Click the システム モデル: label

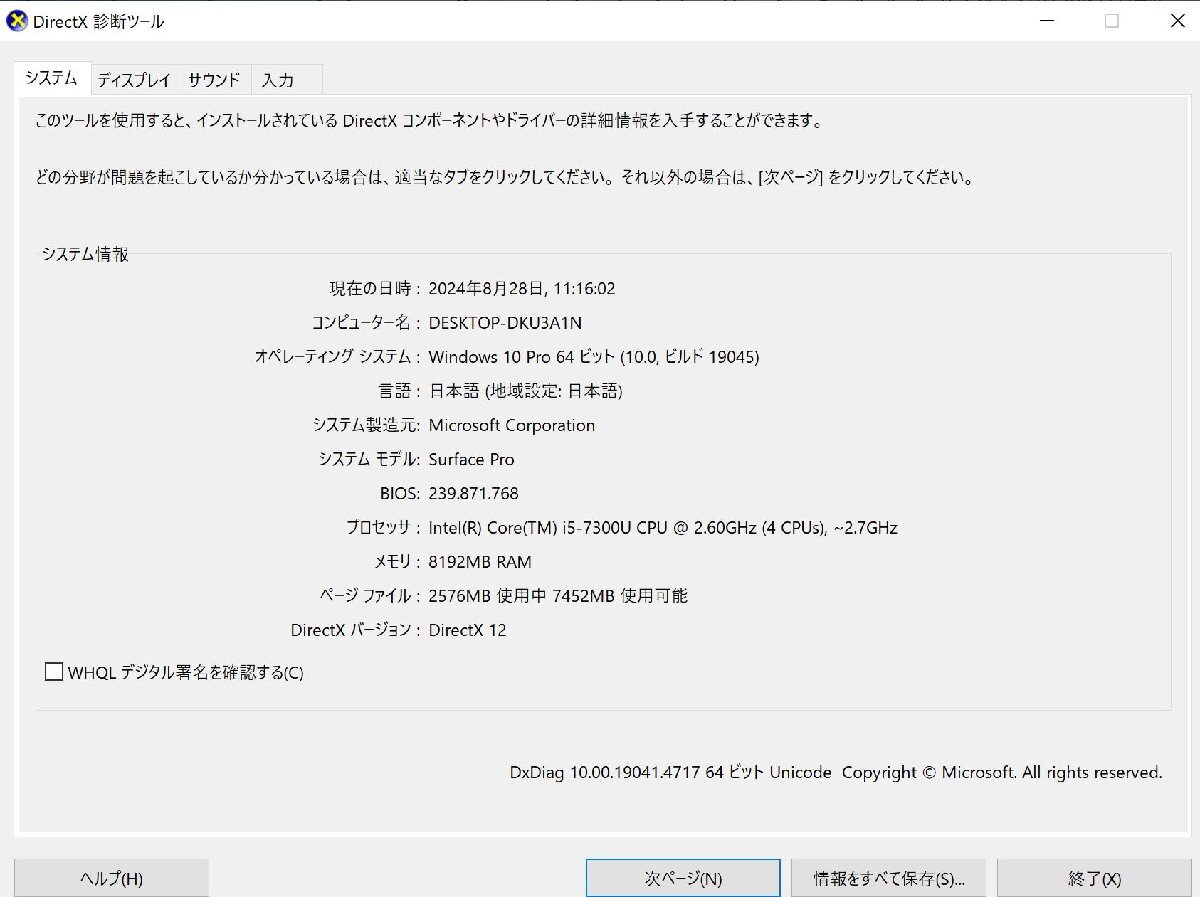click(x=370, y=459)
